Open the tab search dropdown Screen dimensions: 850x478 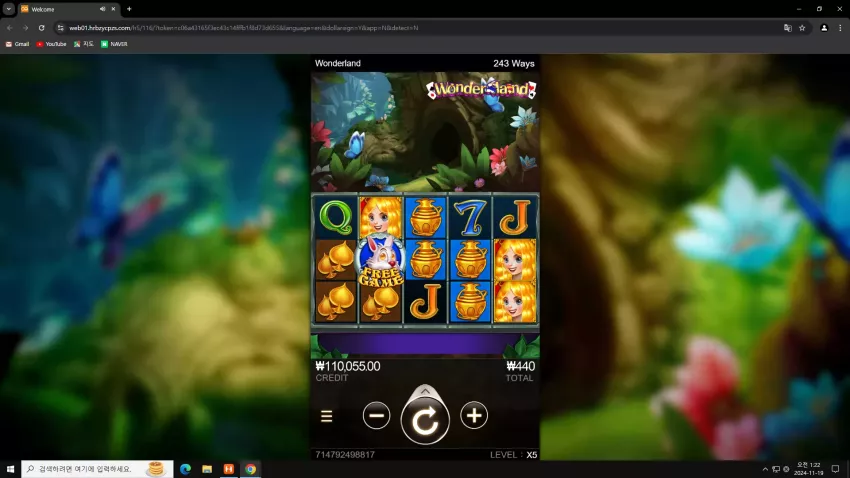pyautogui.click(x=9, y=9)
